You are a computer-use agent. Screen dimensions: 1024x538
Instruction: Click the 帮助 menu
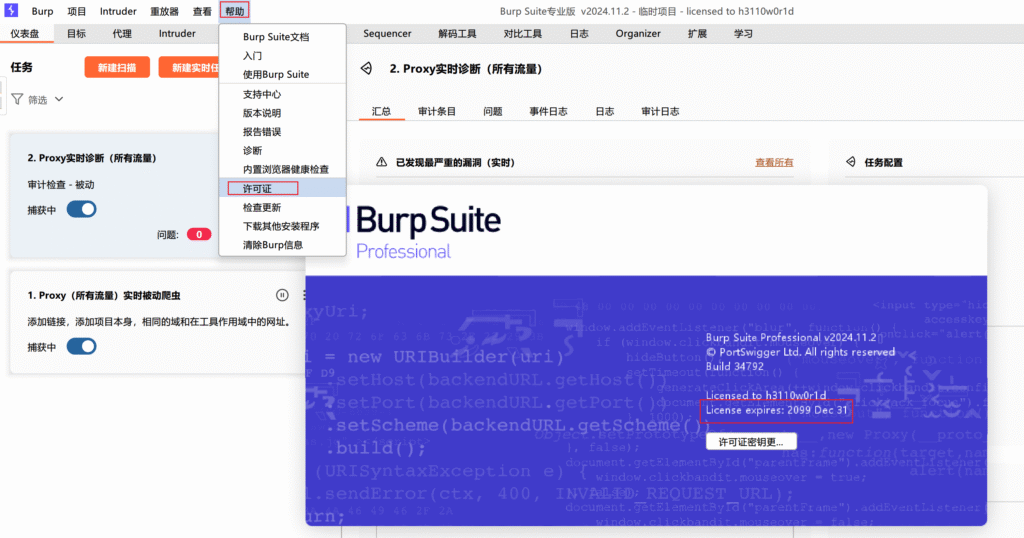click(x=234, y=11)
